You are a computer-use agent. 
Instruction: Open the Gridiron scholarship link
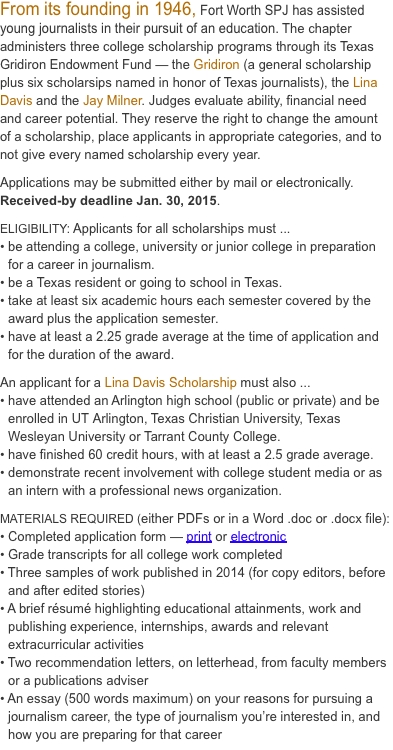216,65
